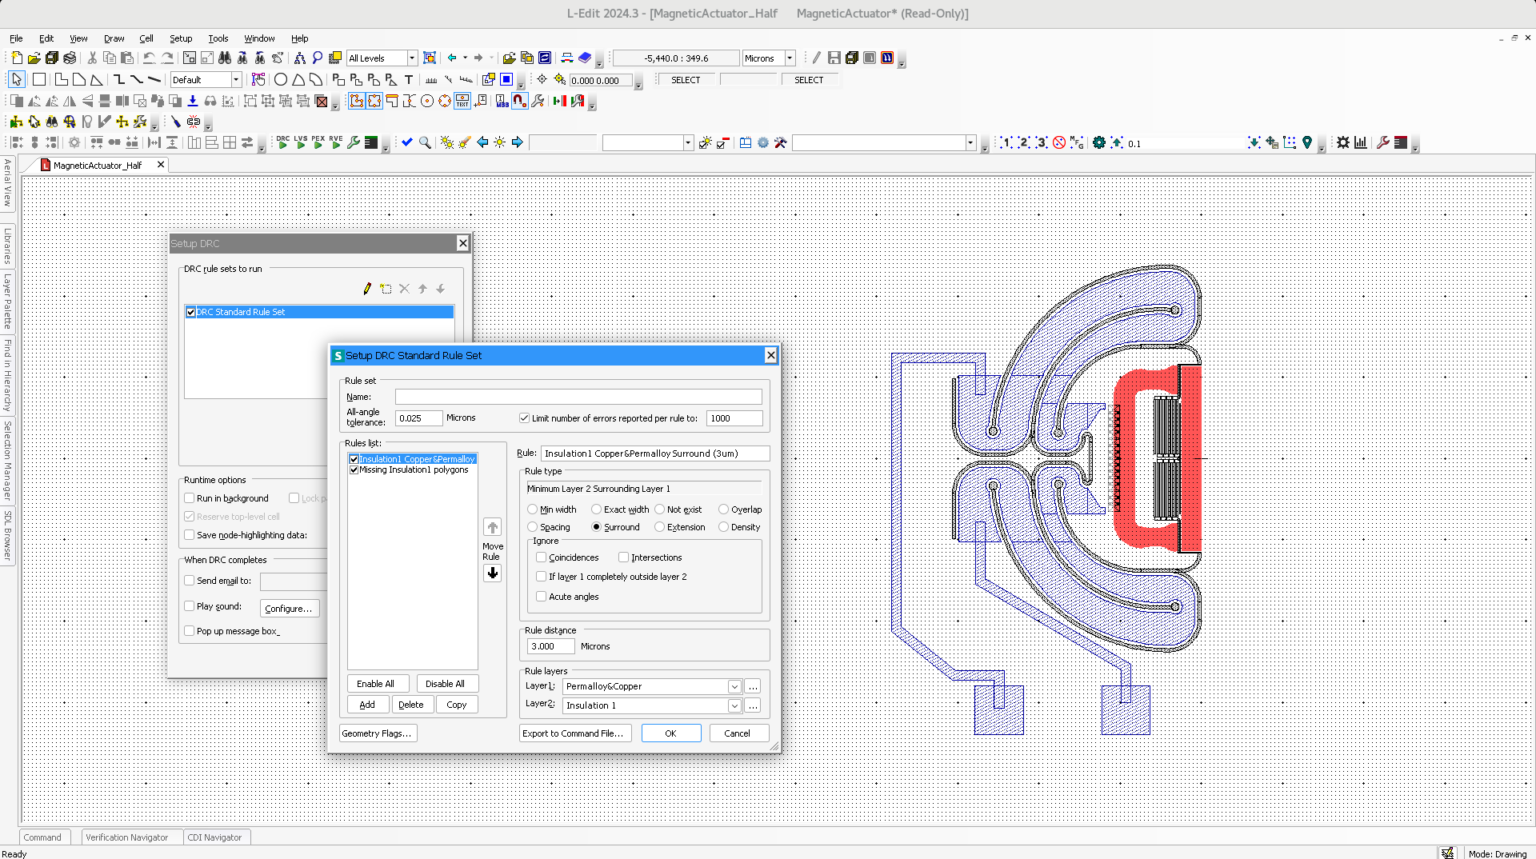Screen dimensions: 1536x859
Task: Click the Export to Command File button
Action: pyautogui.click(x=575, y=733)
